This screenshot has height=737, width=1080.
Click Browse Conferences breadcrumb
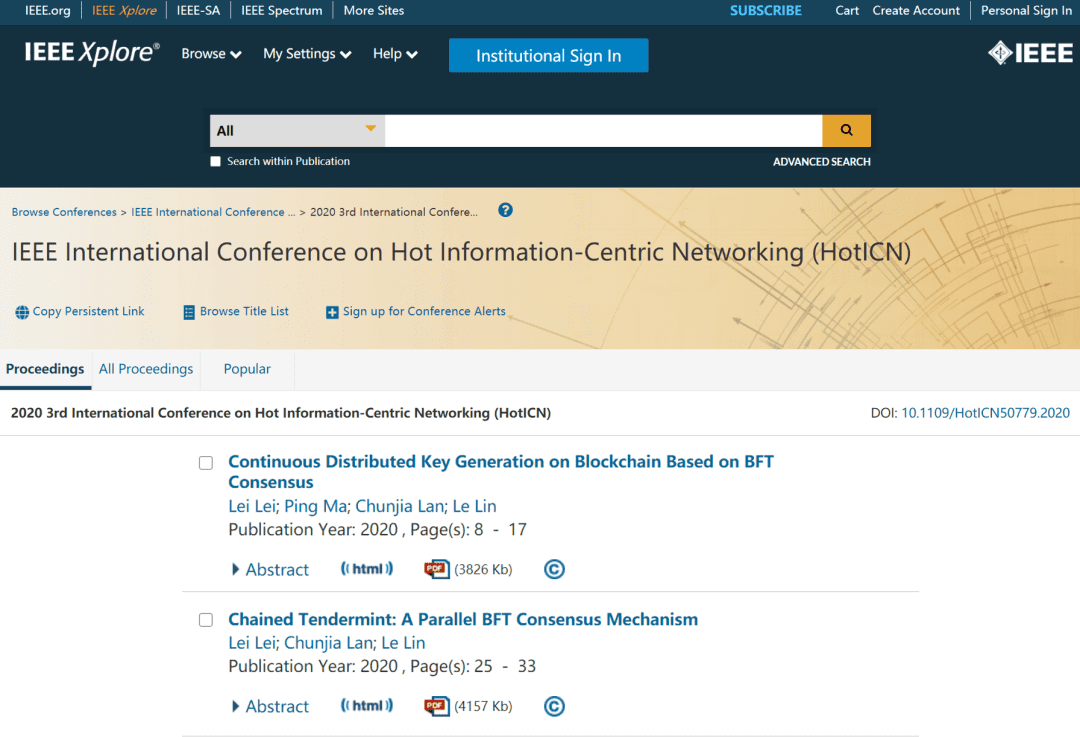64,212
